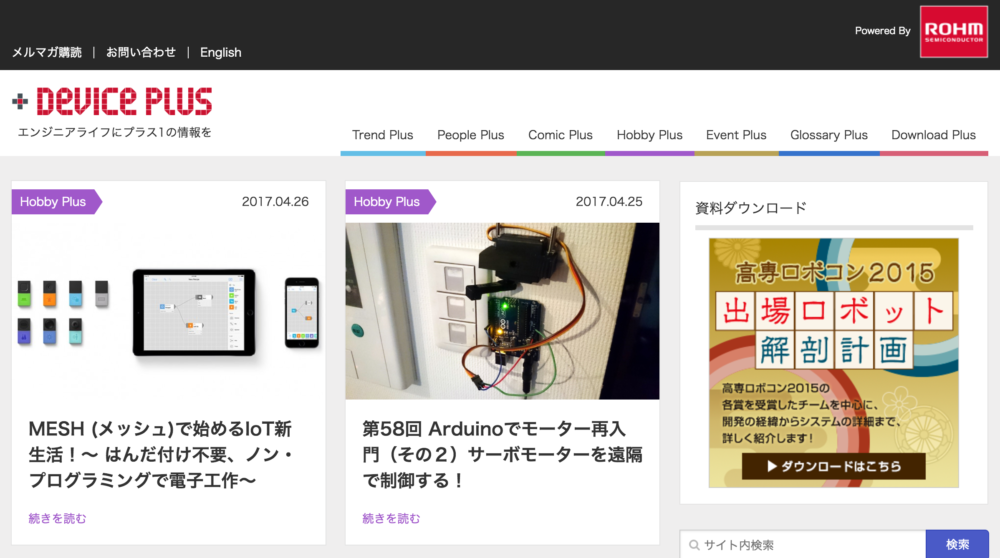Open the MESH tablet and phone thumbnail
This screenshot has height=558, width=1000.
tap(168, 311)
